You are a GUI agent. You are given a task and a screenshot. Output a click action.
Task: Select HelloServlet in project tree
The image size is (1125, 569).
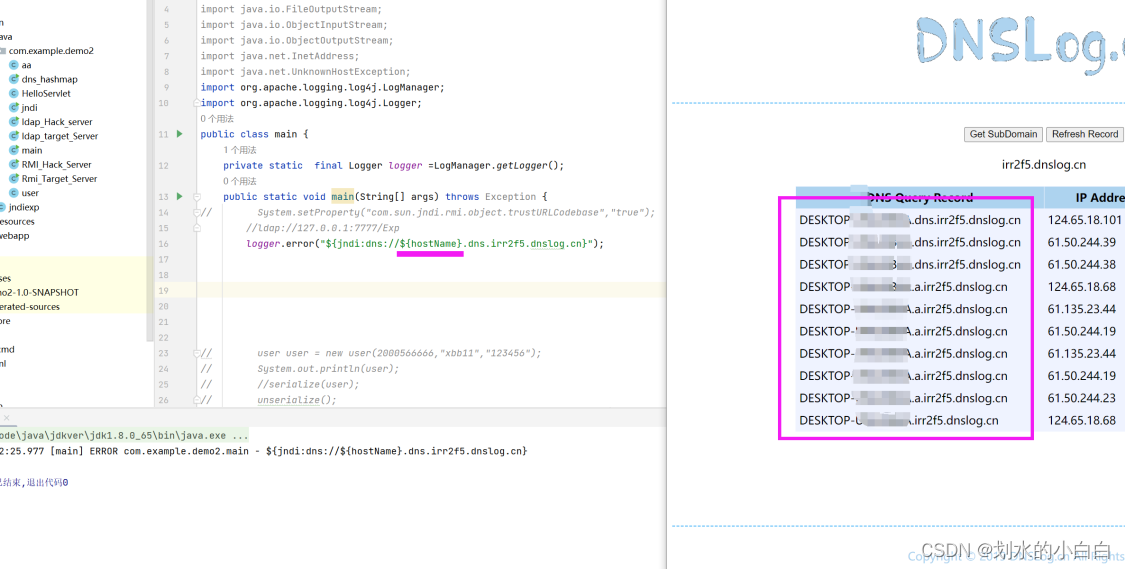click(x=46, y=93)
